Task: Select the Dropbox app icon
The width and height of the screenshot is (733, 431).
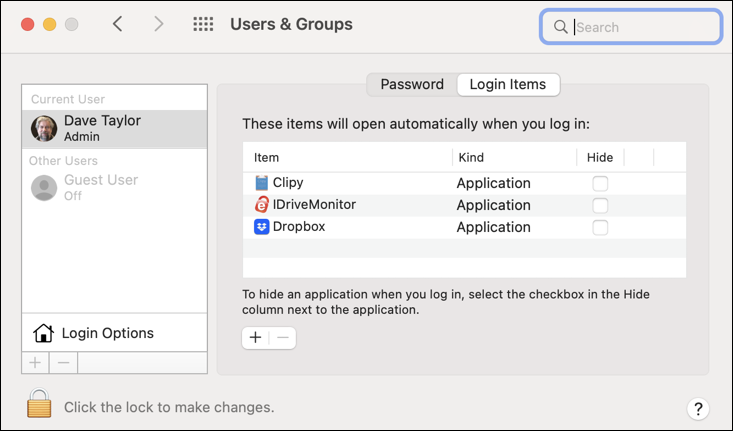Action: [262, 227]
